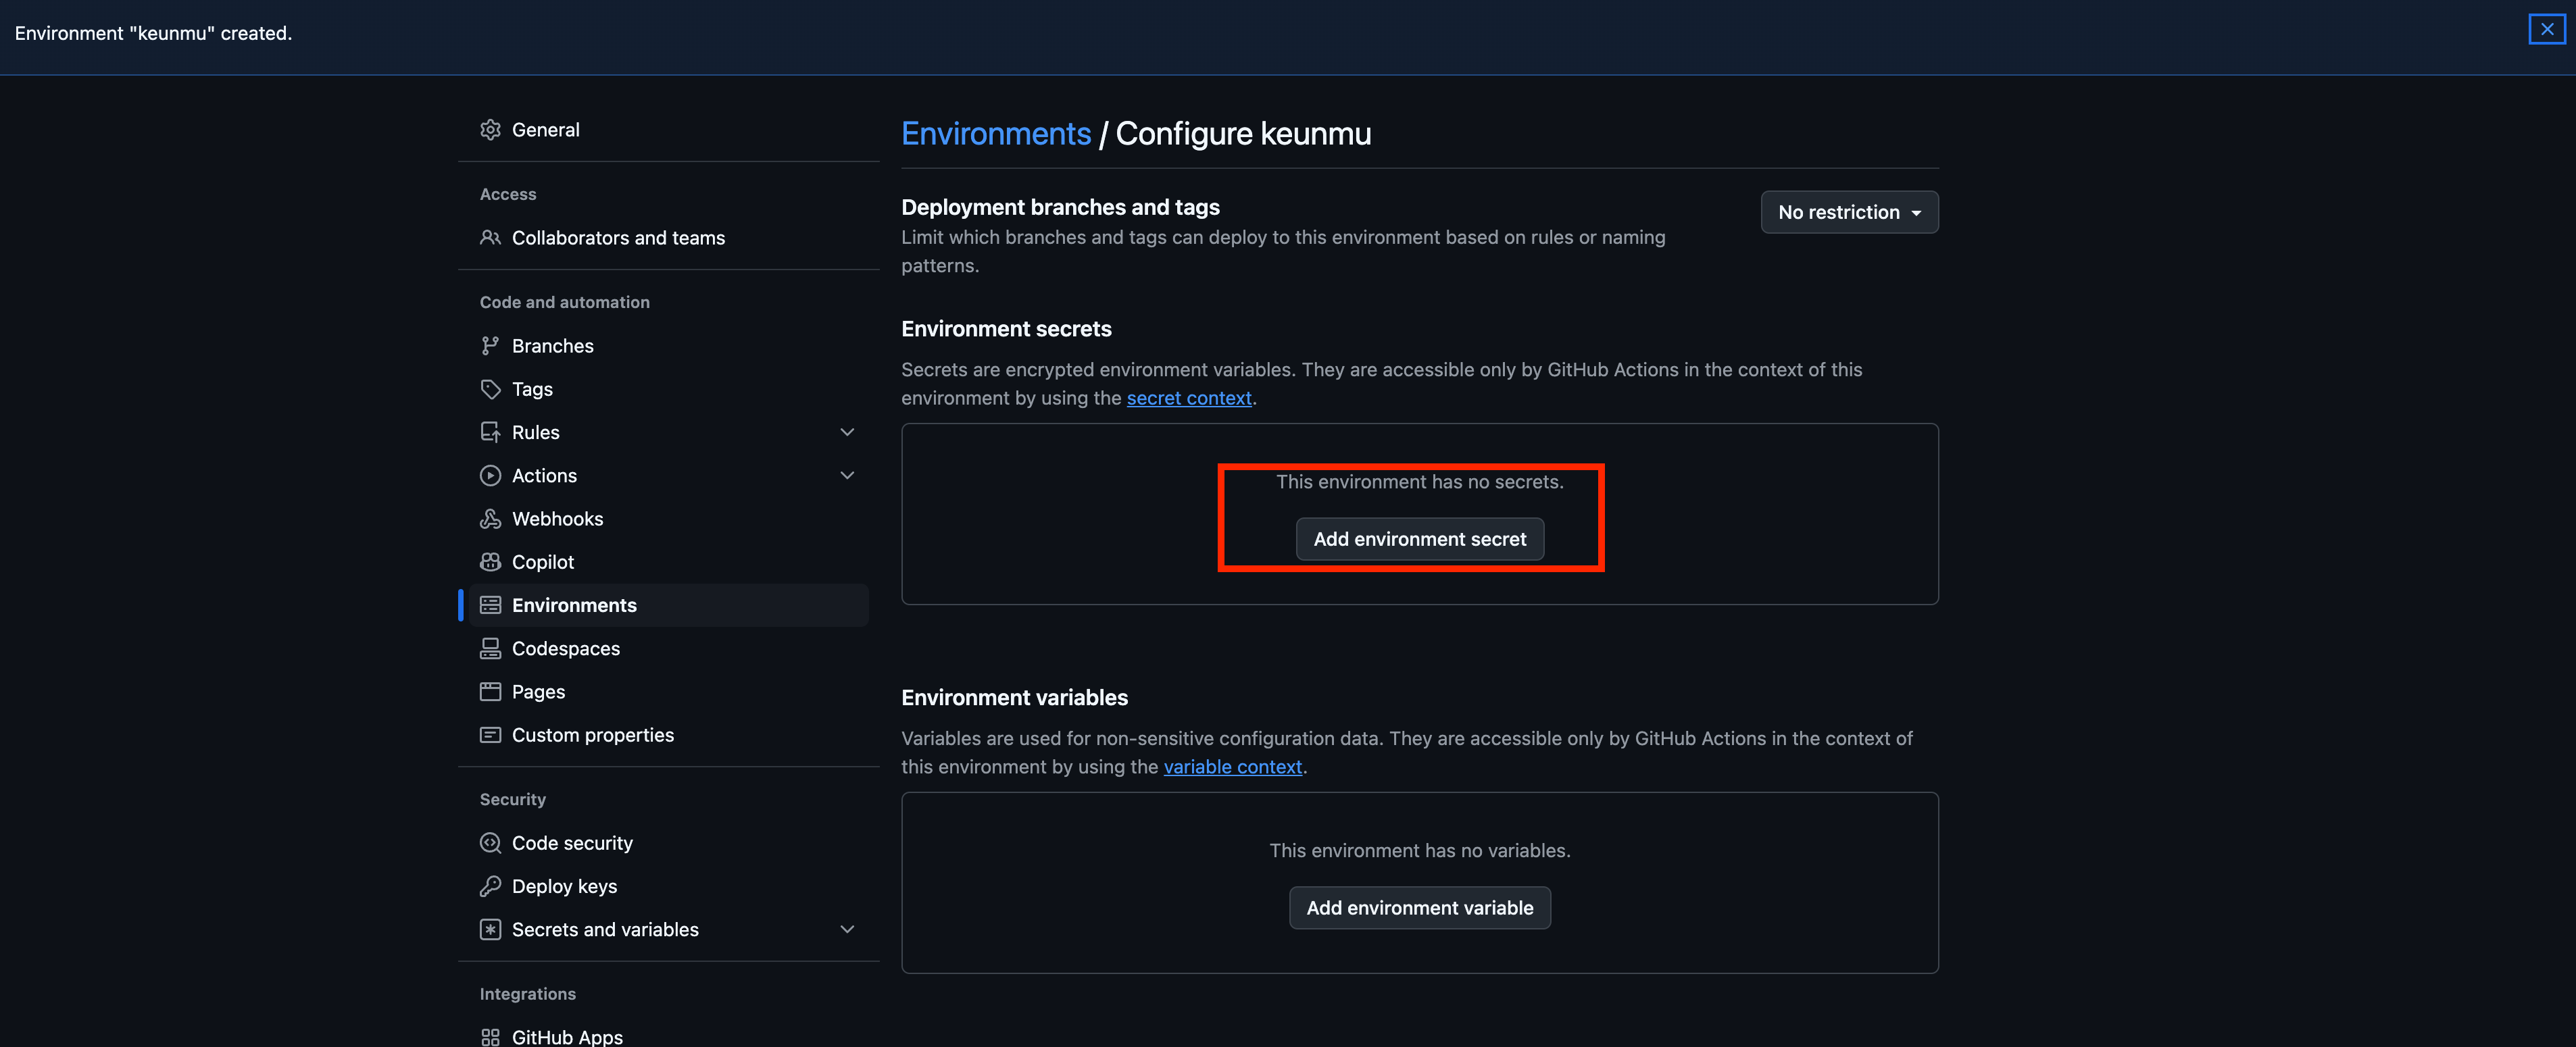Viewport: 2576px width, 1047px height.
Task: Expand the Secrets and variables chevron
Action: [847, 930]
